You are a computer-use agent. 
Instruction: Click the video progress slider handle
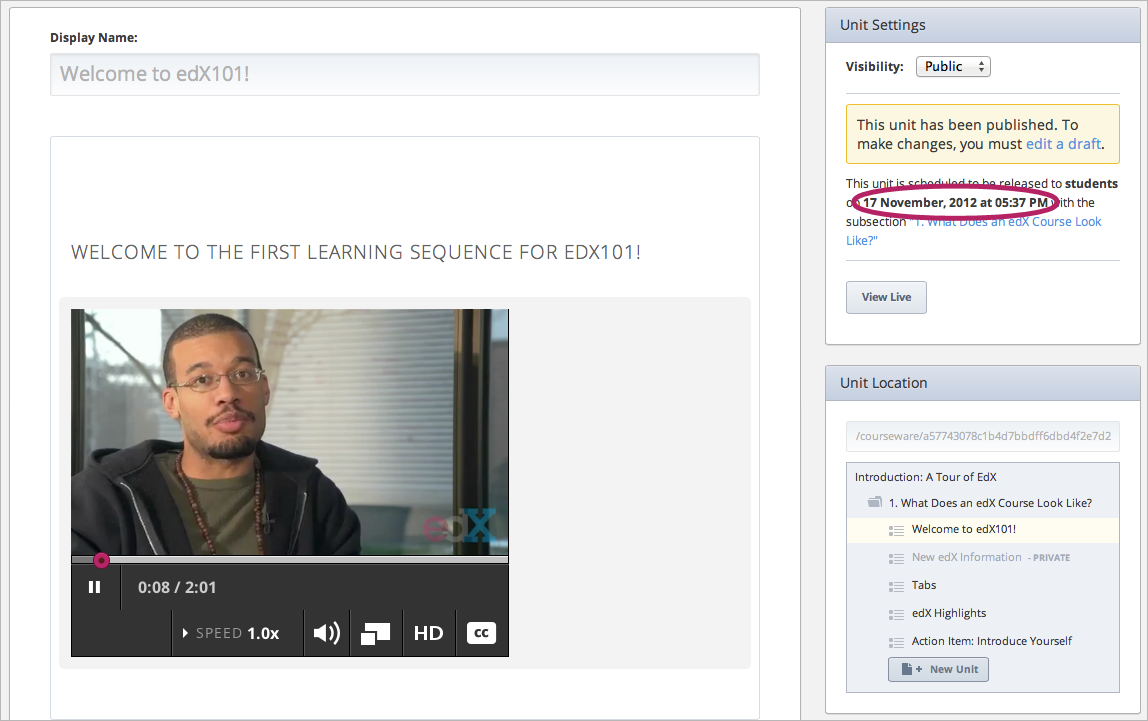pyautogui.click(x=101, y=560)
